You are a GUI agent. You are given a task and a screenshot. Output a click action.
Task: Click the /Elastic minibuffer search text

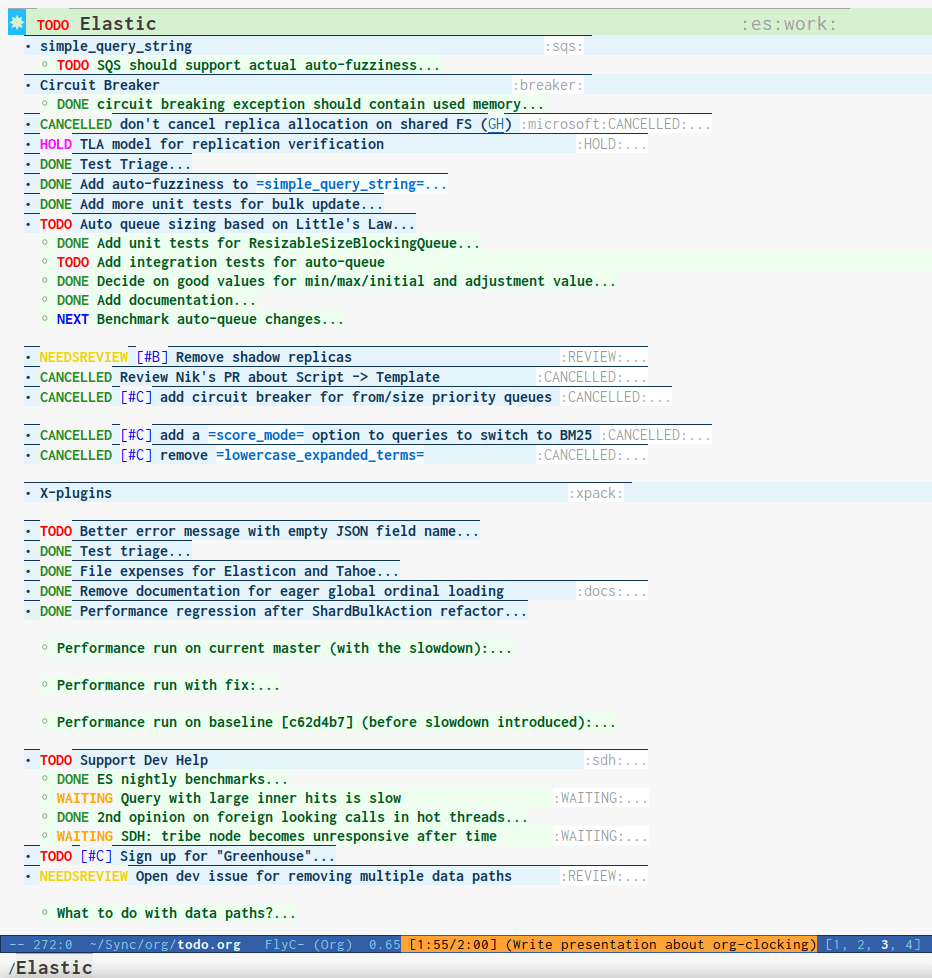pos(51,967)
